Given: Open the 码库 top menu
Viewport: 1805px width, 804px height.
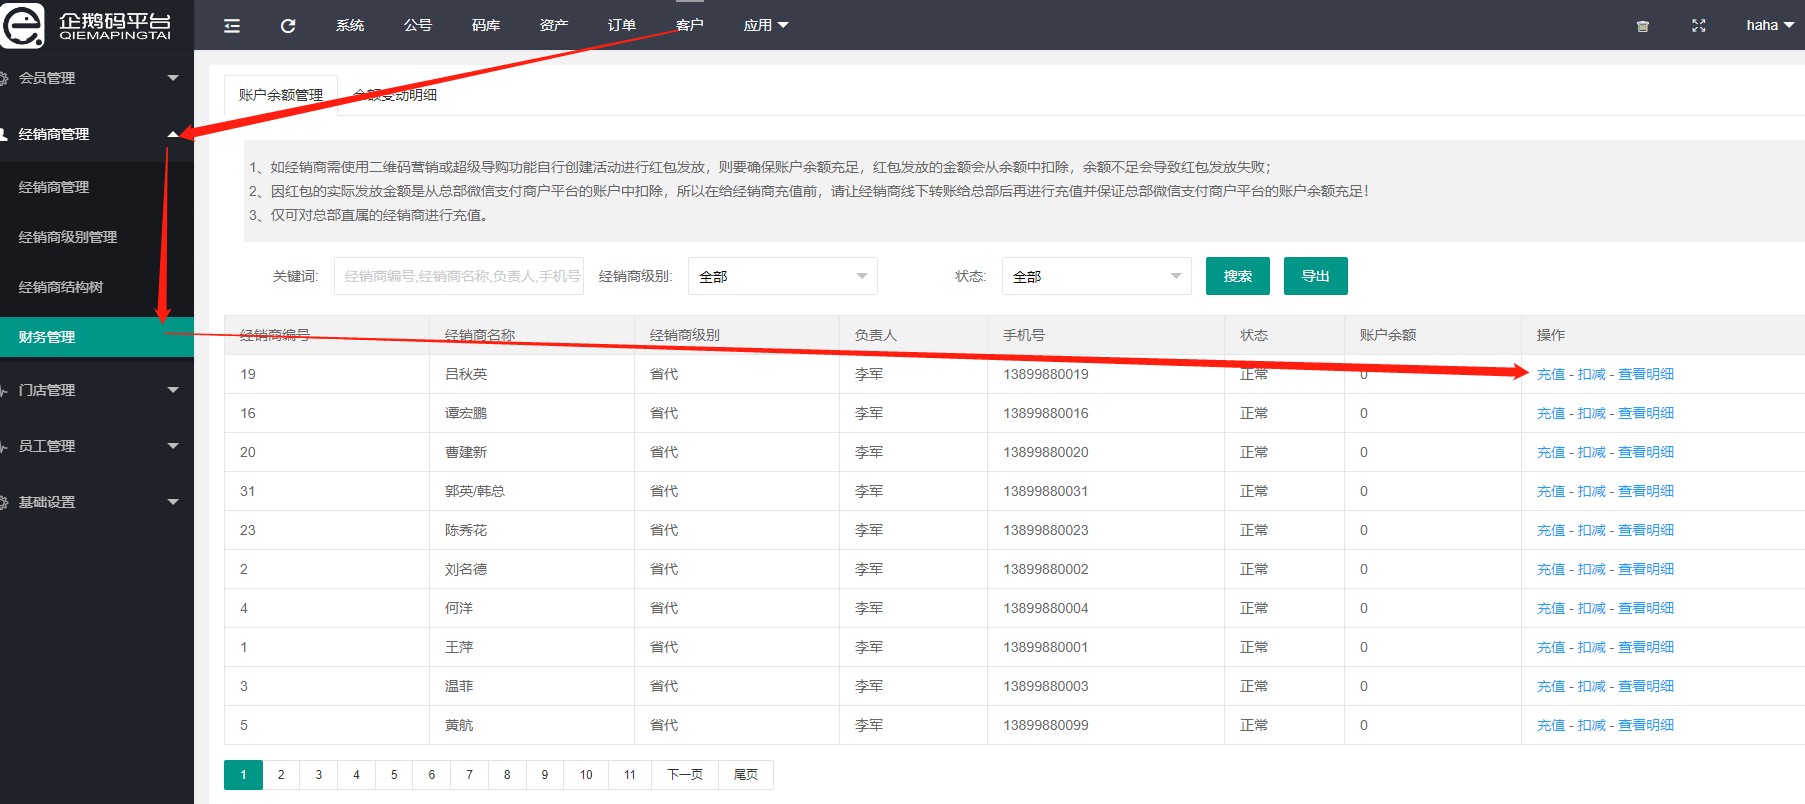Looking at the screenshot, I should pos(486,25).
